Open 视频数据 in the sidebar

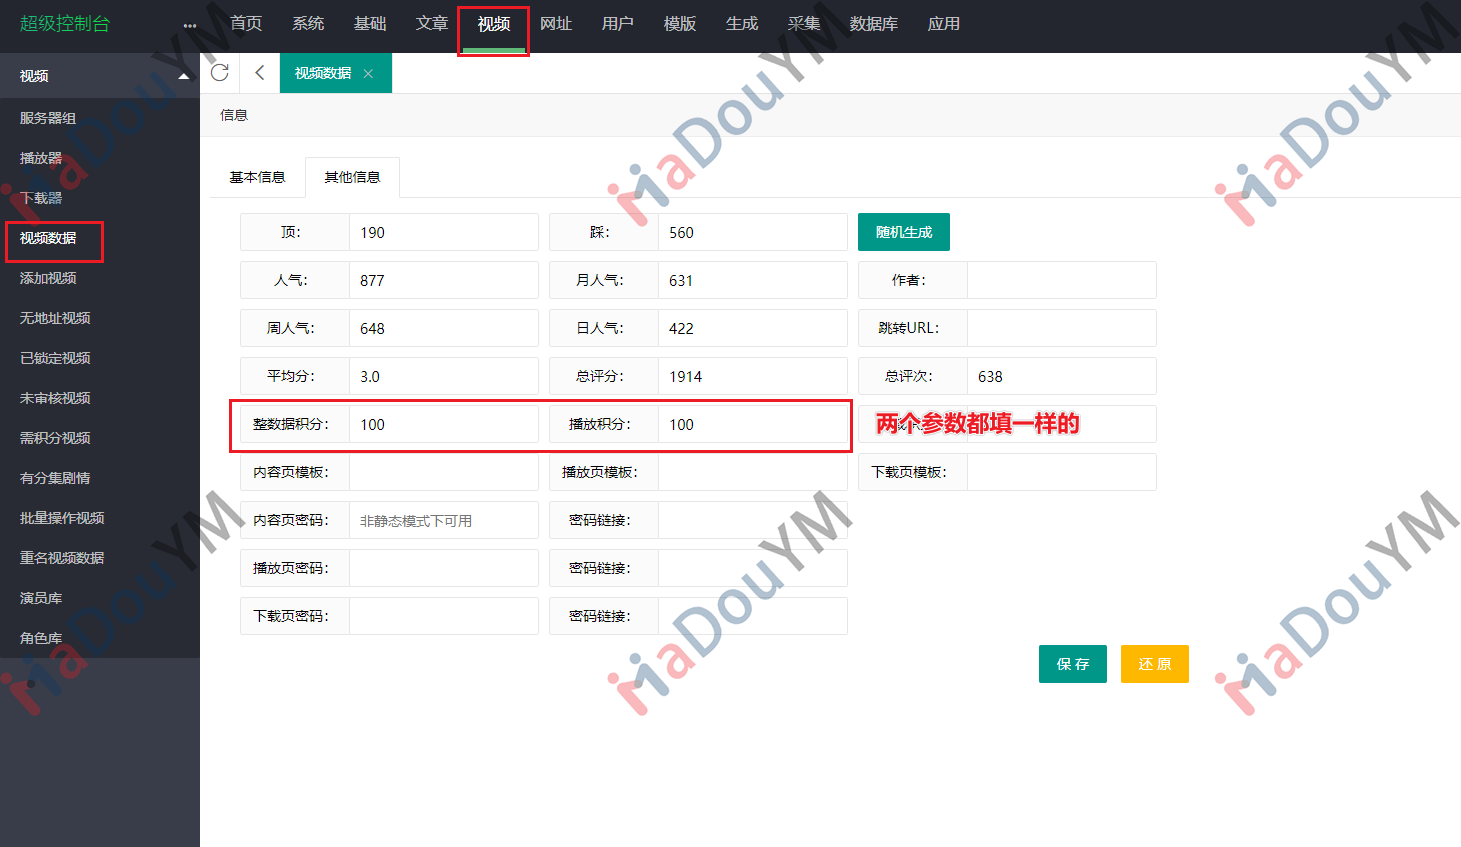[x=48, y=238]
